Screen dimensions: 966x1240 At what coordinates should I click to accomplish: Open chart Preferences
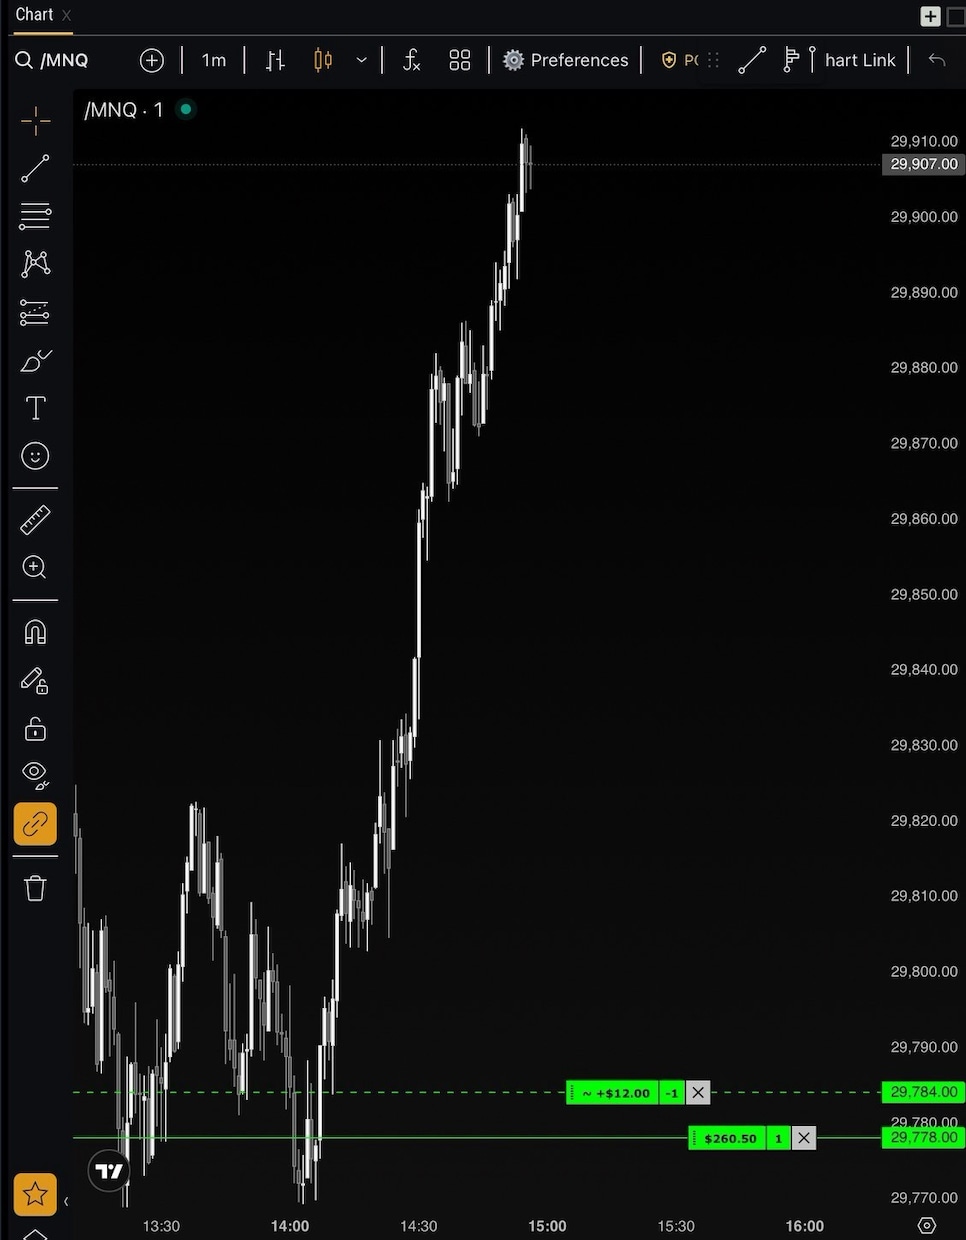[x=566, y=60]
